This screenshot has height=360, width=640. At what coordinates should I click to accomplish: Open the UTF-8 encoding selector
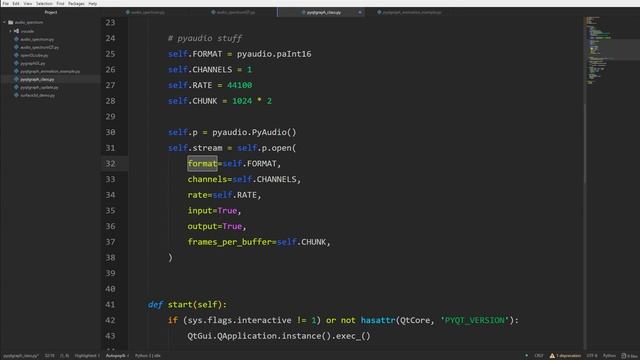(592, 356)
